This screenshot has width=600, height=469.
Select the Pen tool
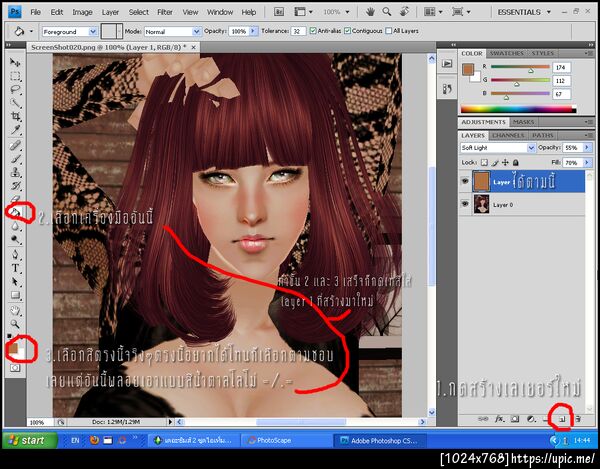click(15, 254)
